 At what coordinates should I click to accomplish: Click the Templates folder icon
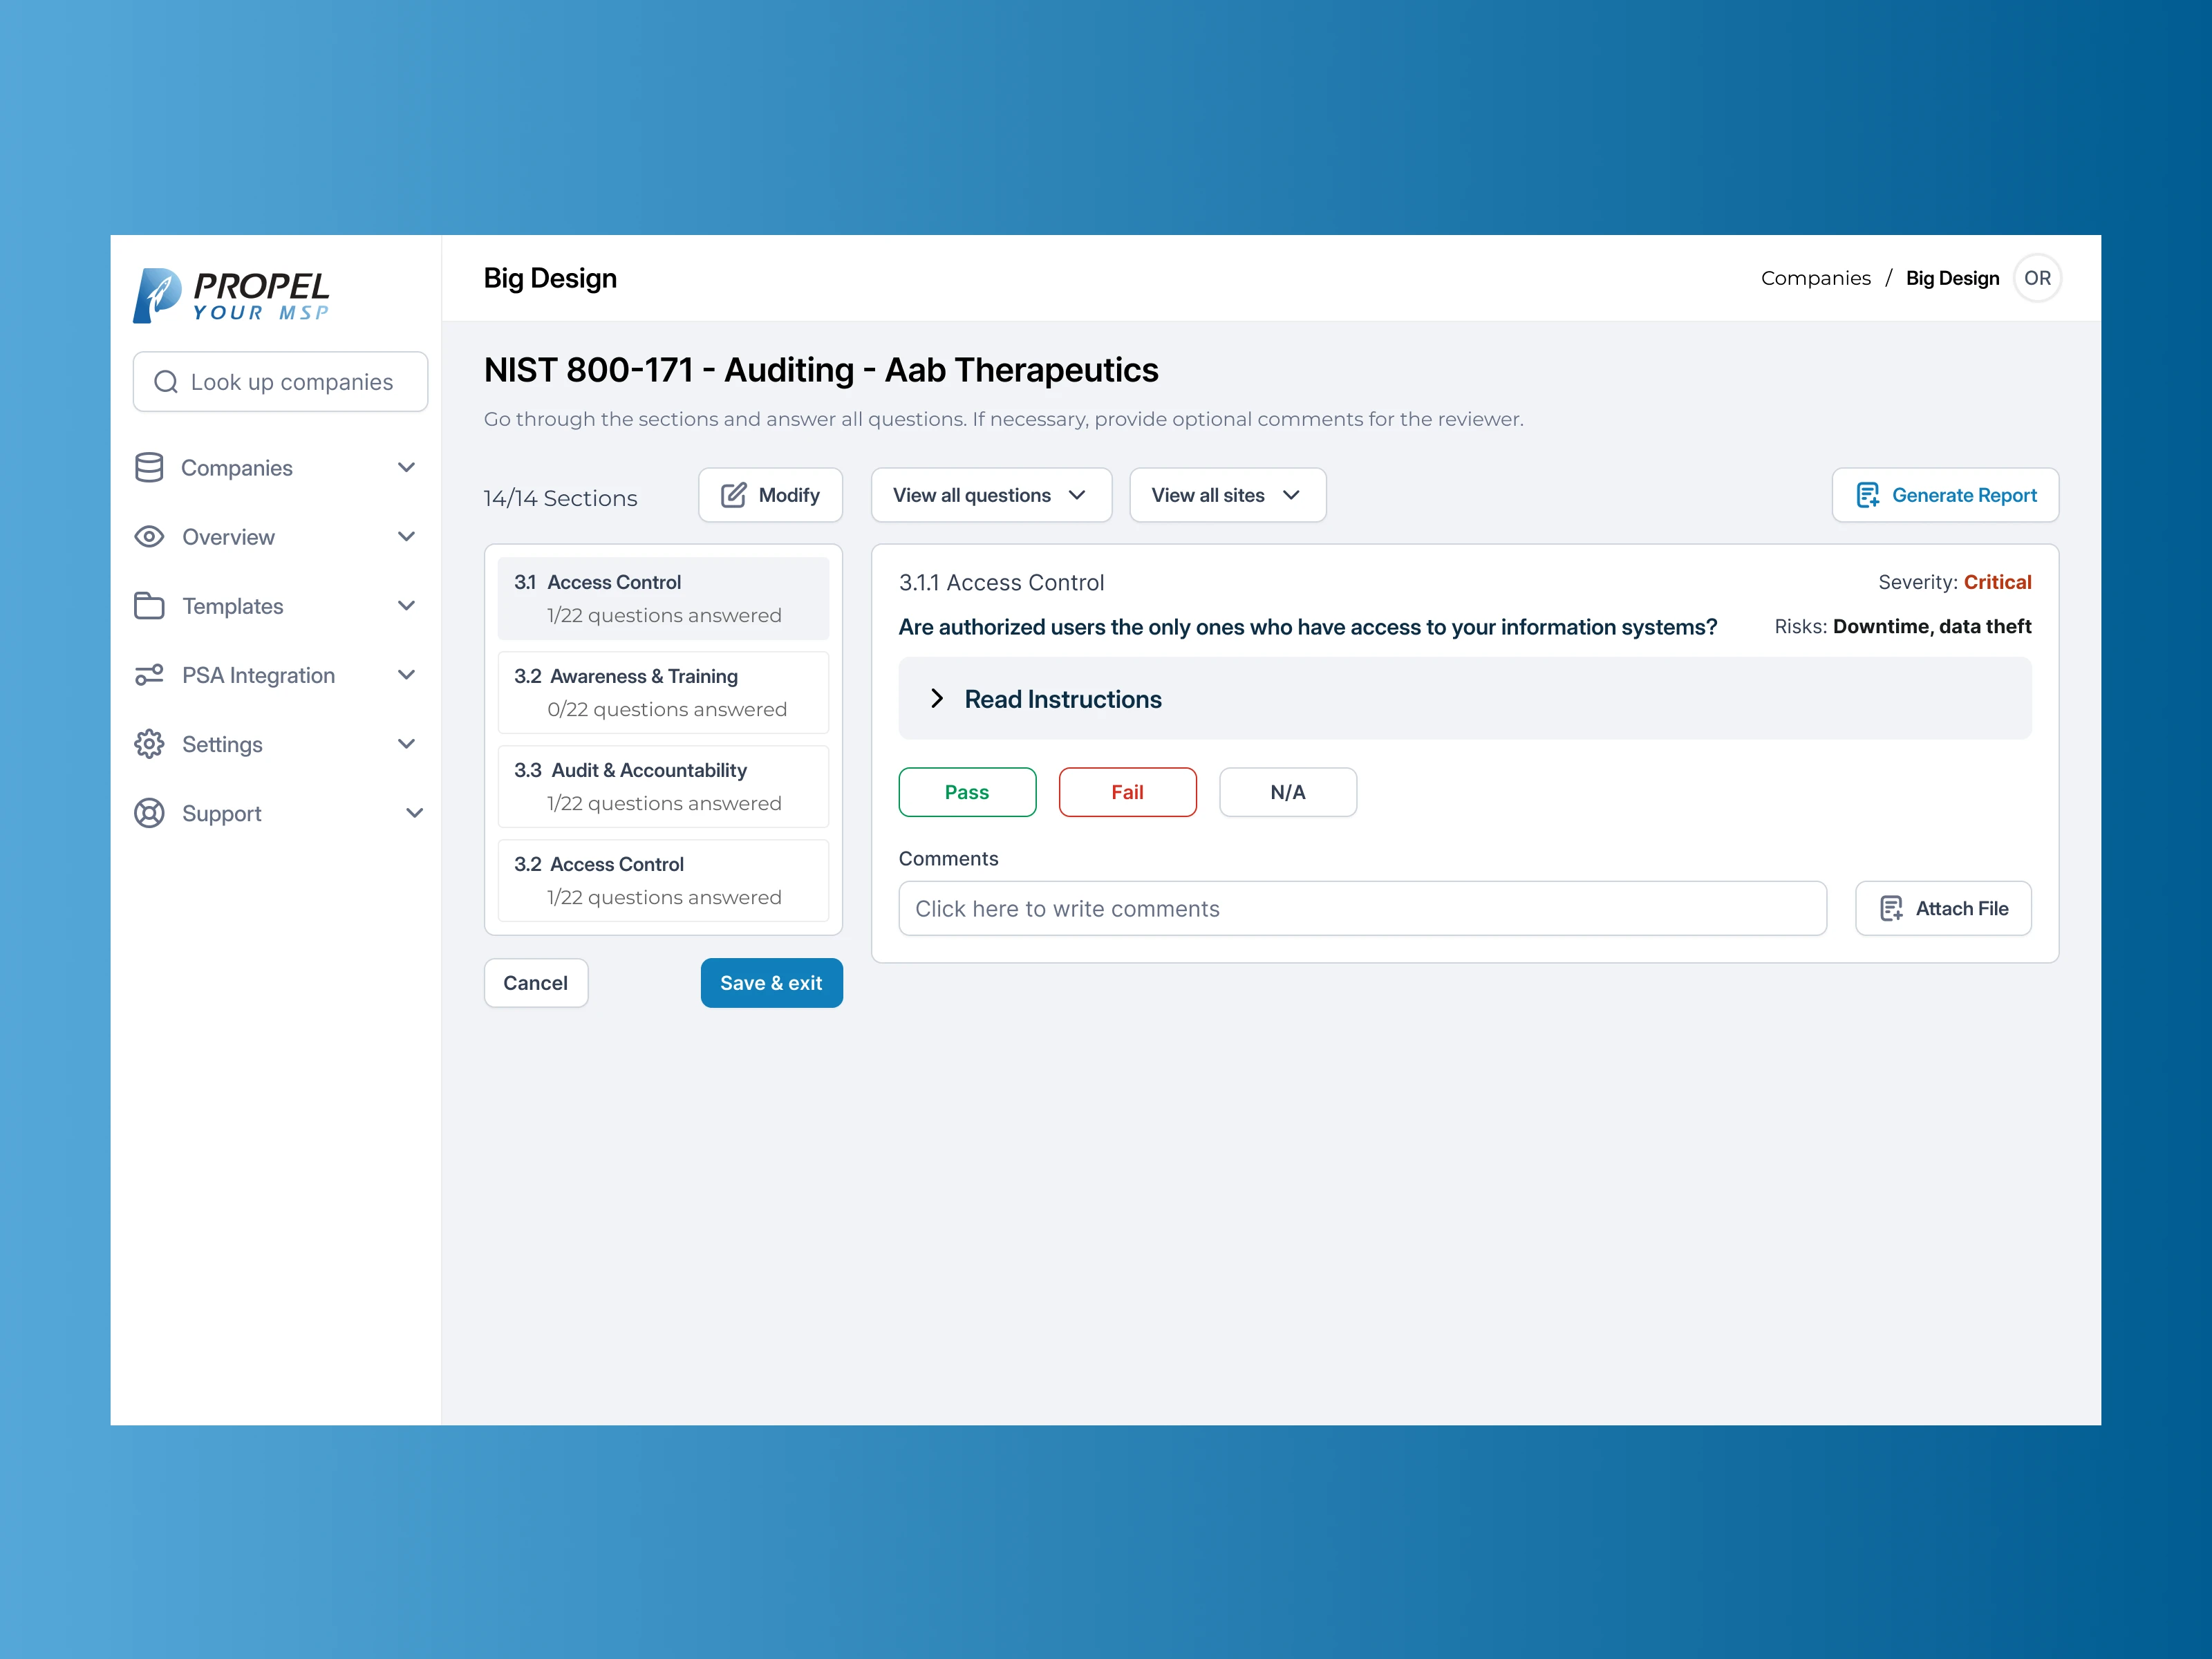149,606
